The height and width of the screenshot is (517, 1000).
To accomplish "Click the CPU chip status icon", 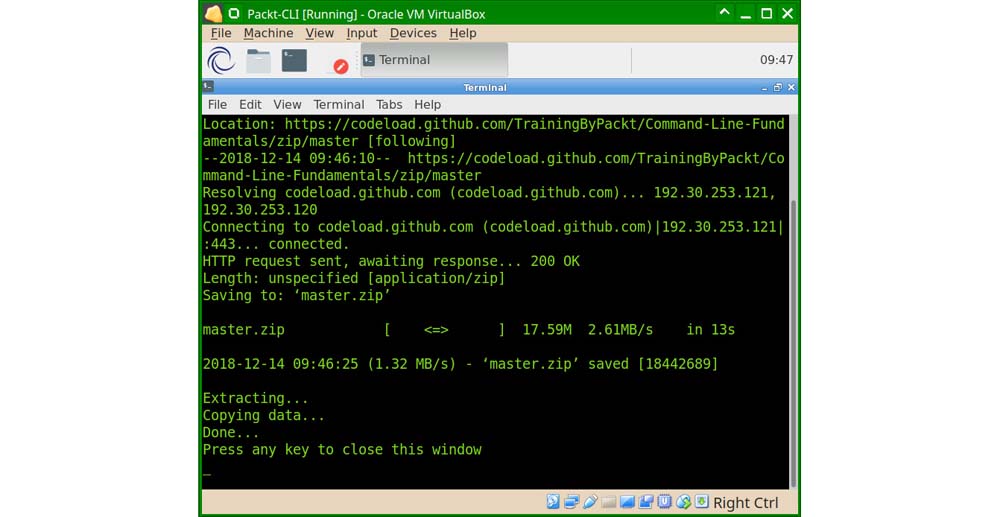I will pos(665,502).
